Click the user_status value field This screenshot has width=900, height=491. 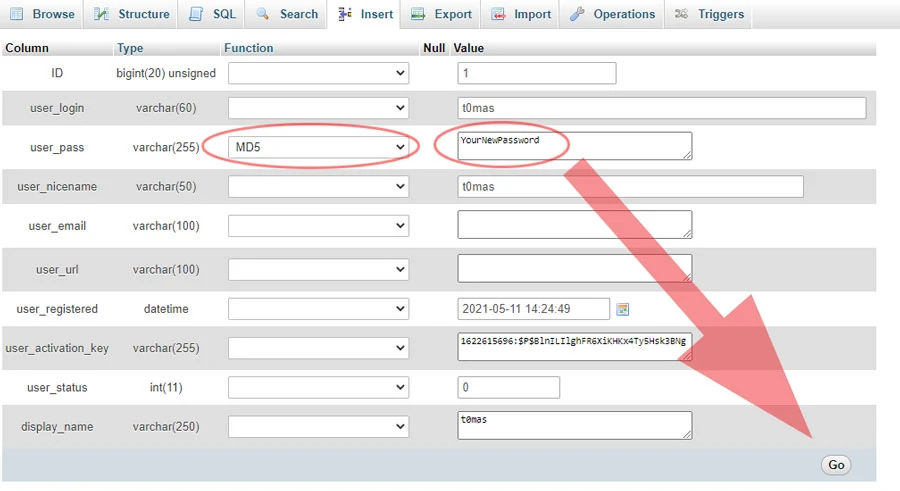509,387
